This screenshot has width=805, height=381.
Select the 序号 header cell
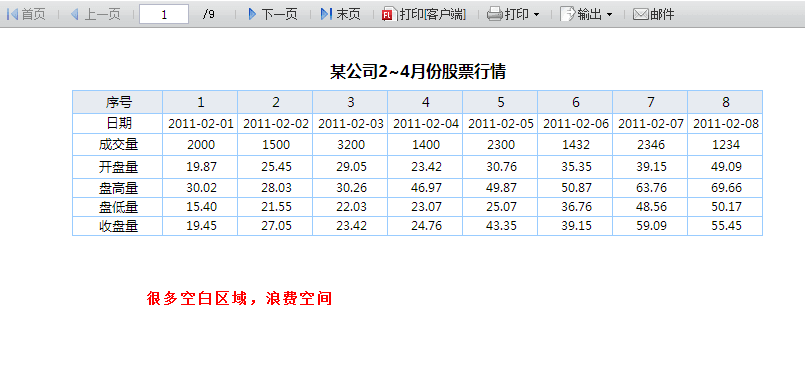(x=118, y=102)
